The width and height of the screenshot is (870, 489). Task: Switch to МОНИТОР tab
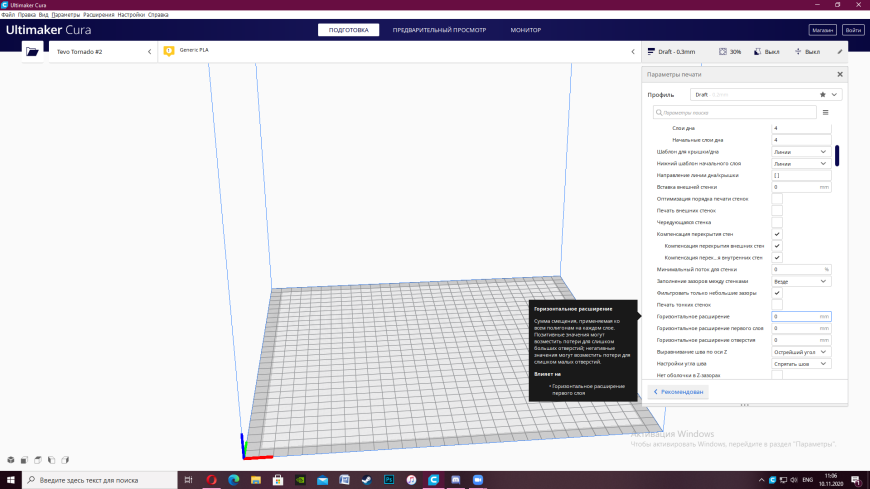point(525,30)
